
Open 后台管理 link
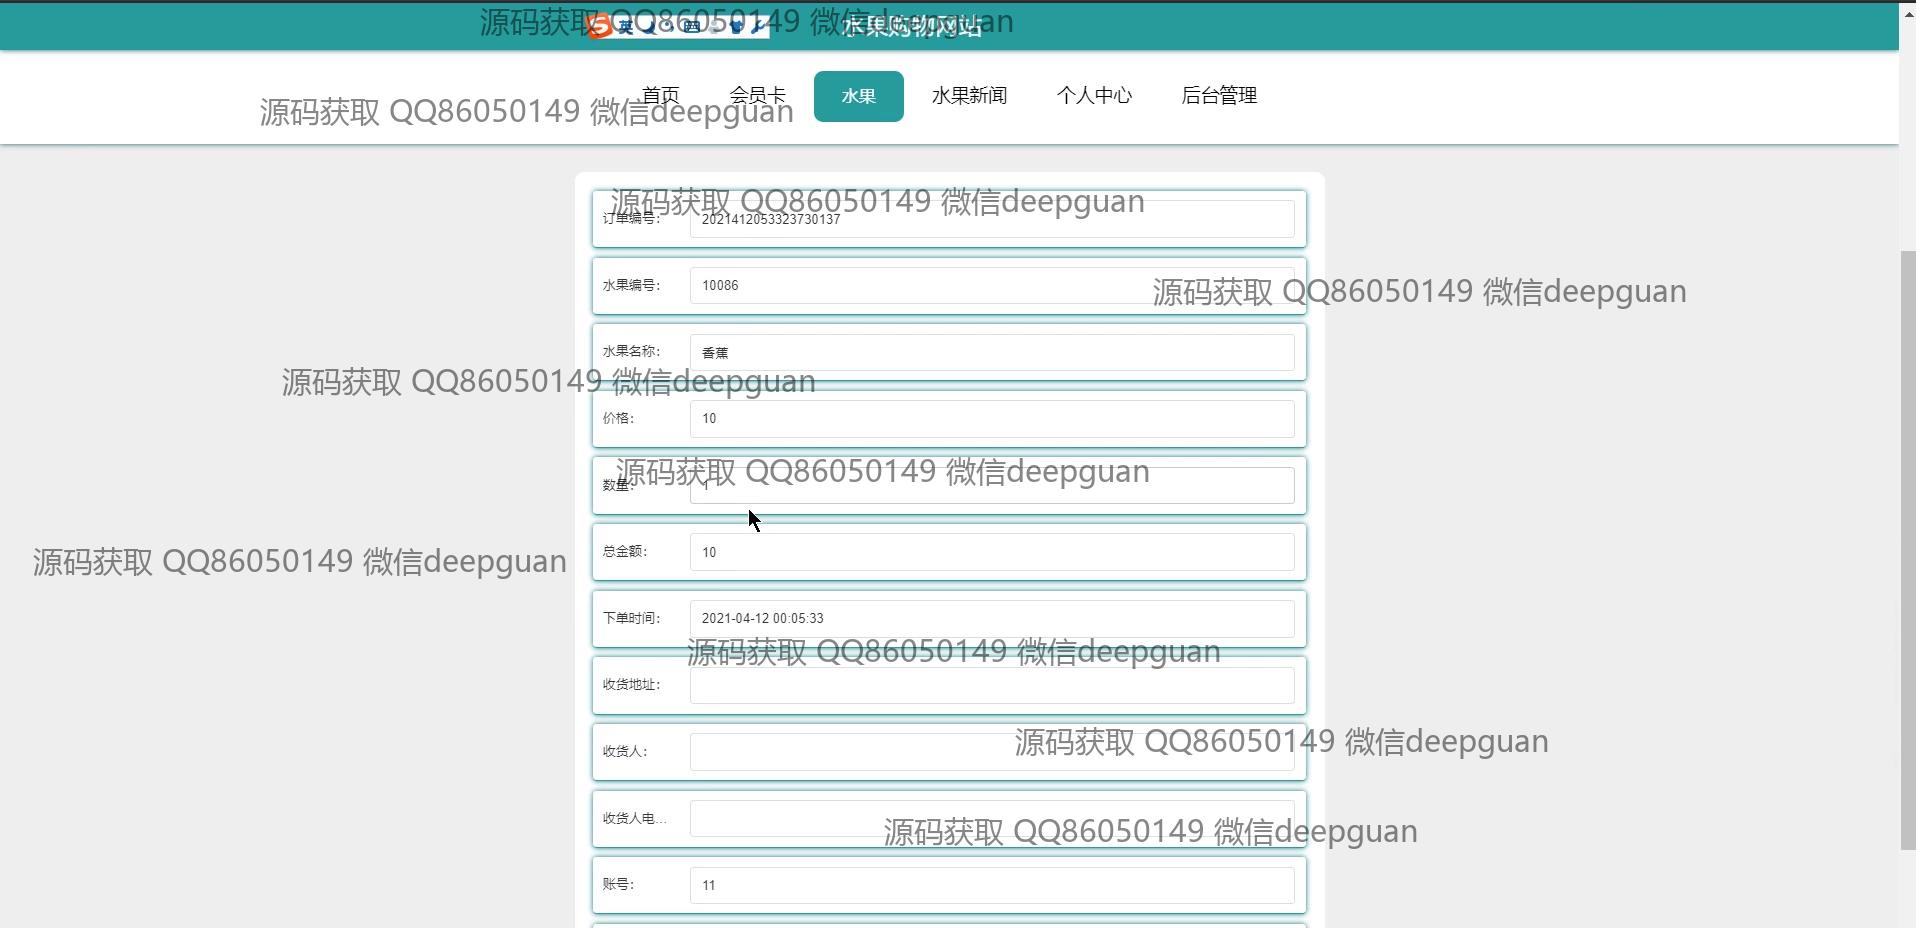click(1219, 96)
